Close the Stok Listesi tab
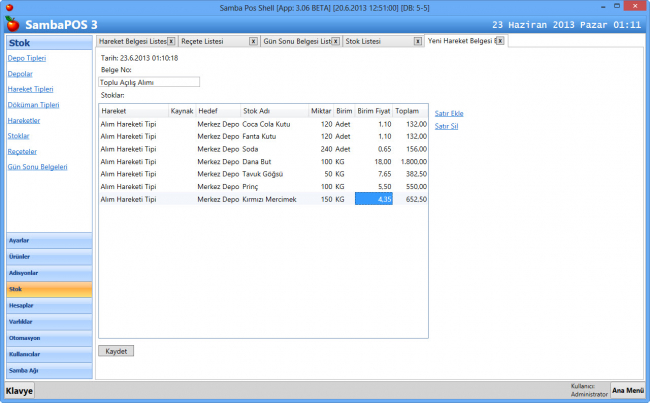The height and width of the screenshot is (403, 650). click(417, 41)
